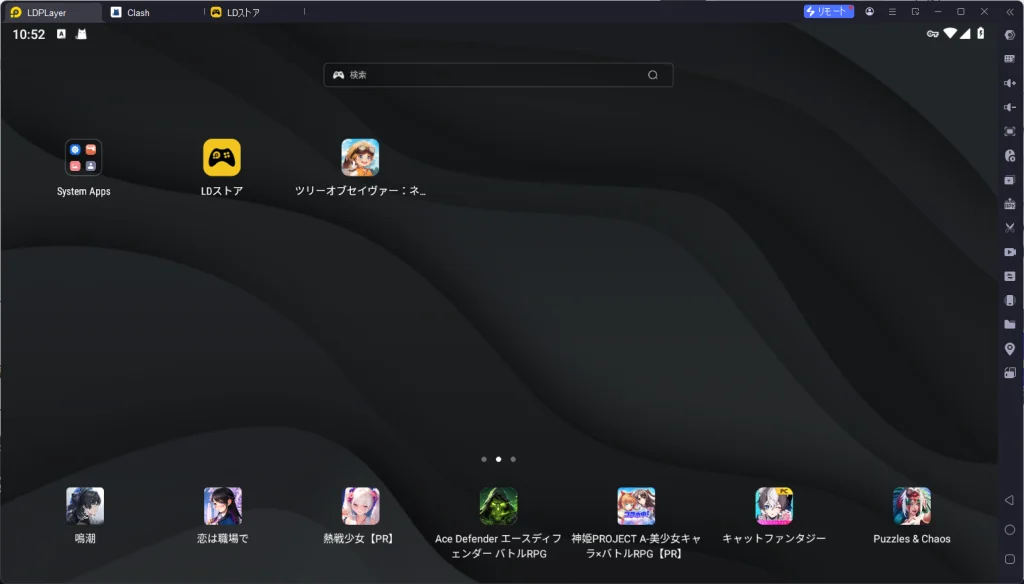Click the cellular signal status icon
1024x584 pixels.
click(x=965, y=33)
